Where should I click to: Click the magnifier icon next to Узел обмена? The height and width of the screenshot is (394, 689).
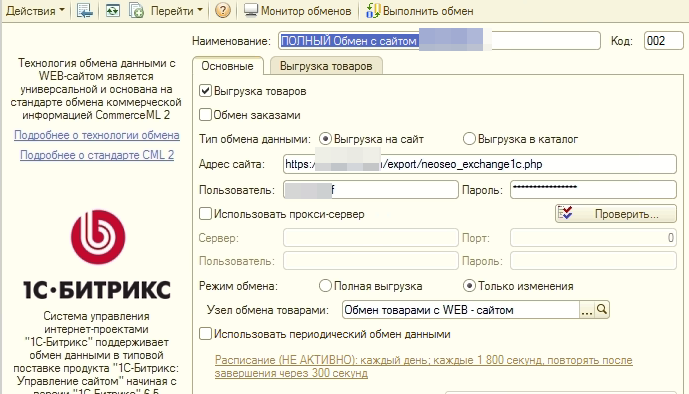(602, 310)
